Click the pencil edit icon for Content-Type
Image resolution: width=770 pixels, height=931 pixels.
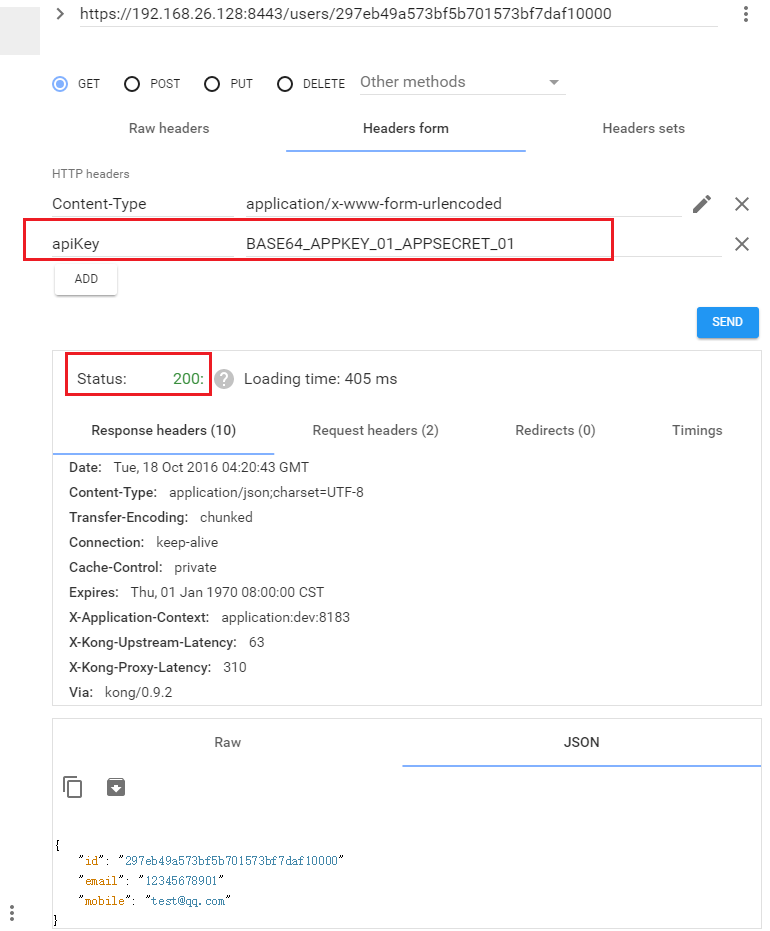[702, 204]
